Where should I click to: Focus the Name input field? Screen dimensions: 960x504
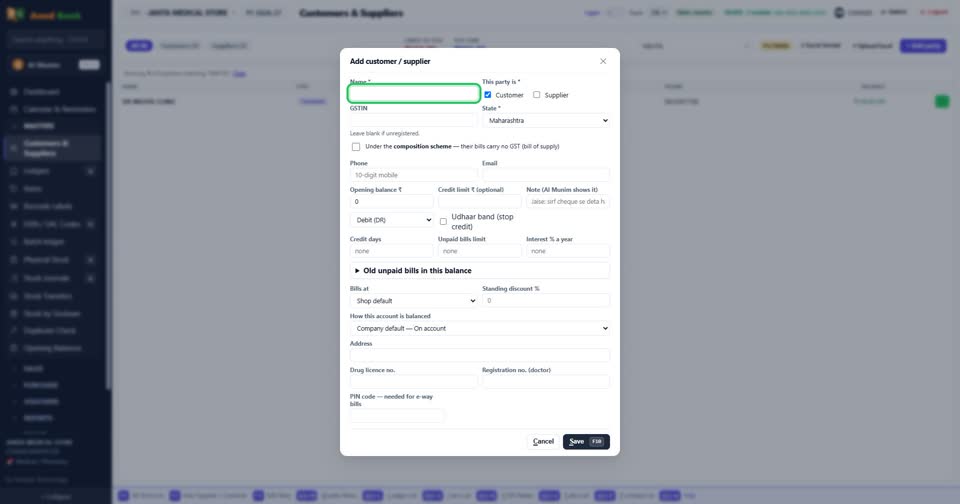[414, 93]
